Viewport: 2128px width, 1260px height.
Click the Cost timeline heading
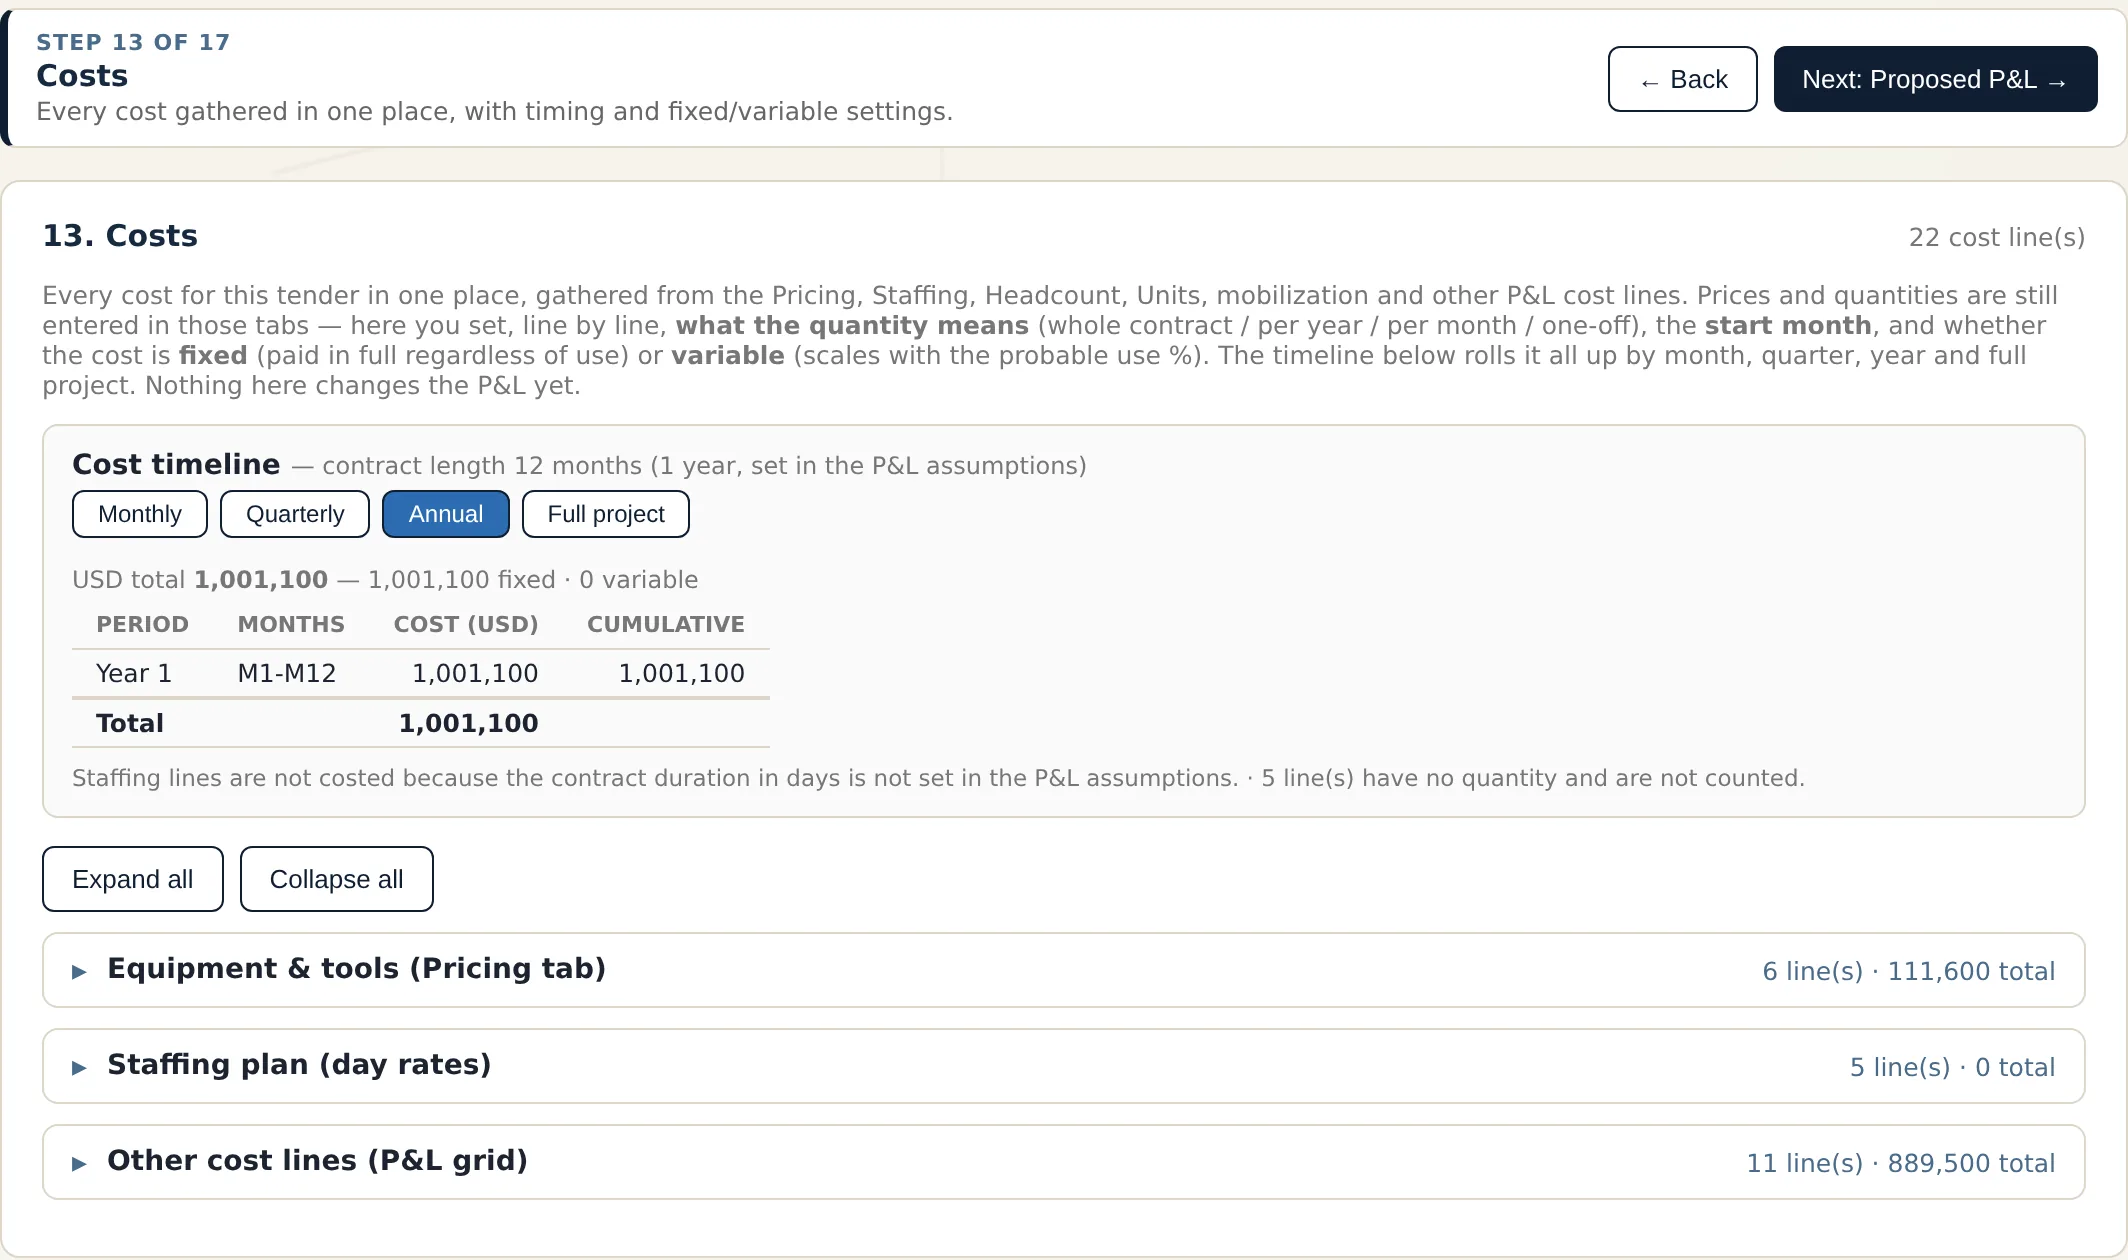click(176, 464)
